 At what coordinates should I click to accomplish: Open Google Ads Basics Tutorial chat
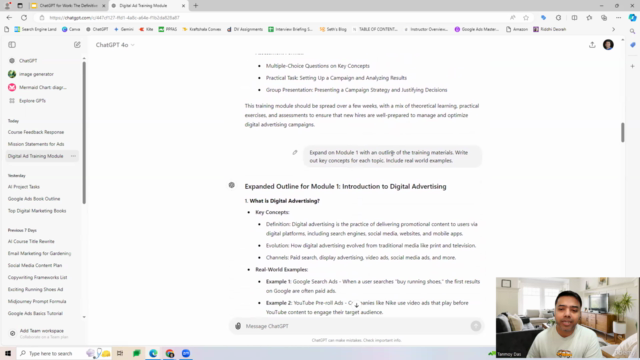pos(35,313)
